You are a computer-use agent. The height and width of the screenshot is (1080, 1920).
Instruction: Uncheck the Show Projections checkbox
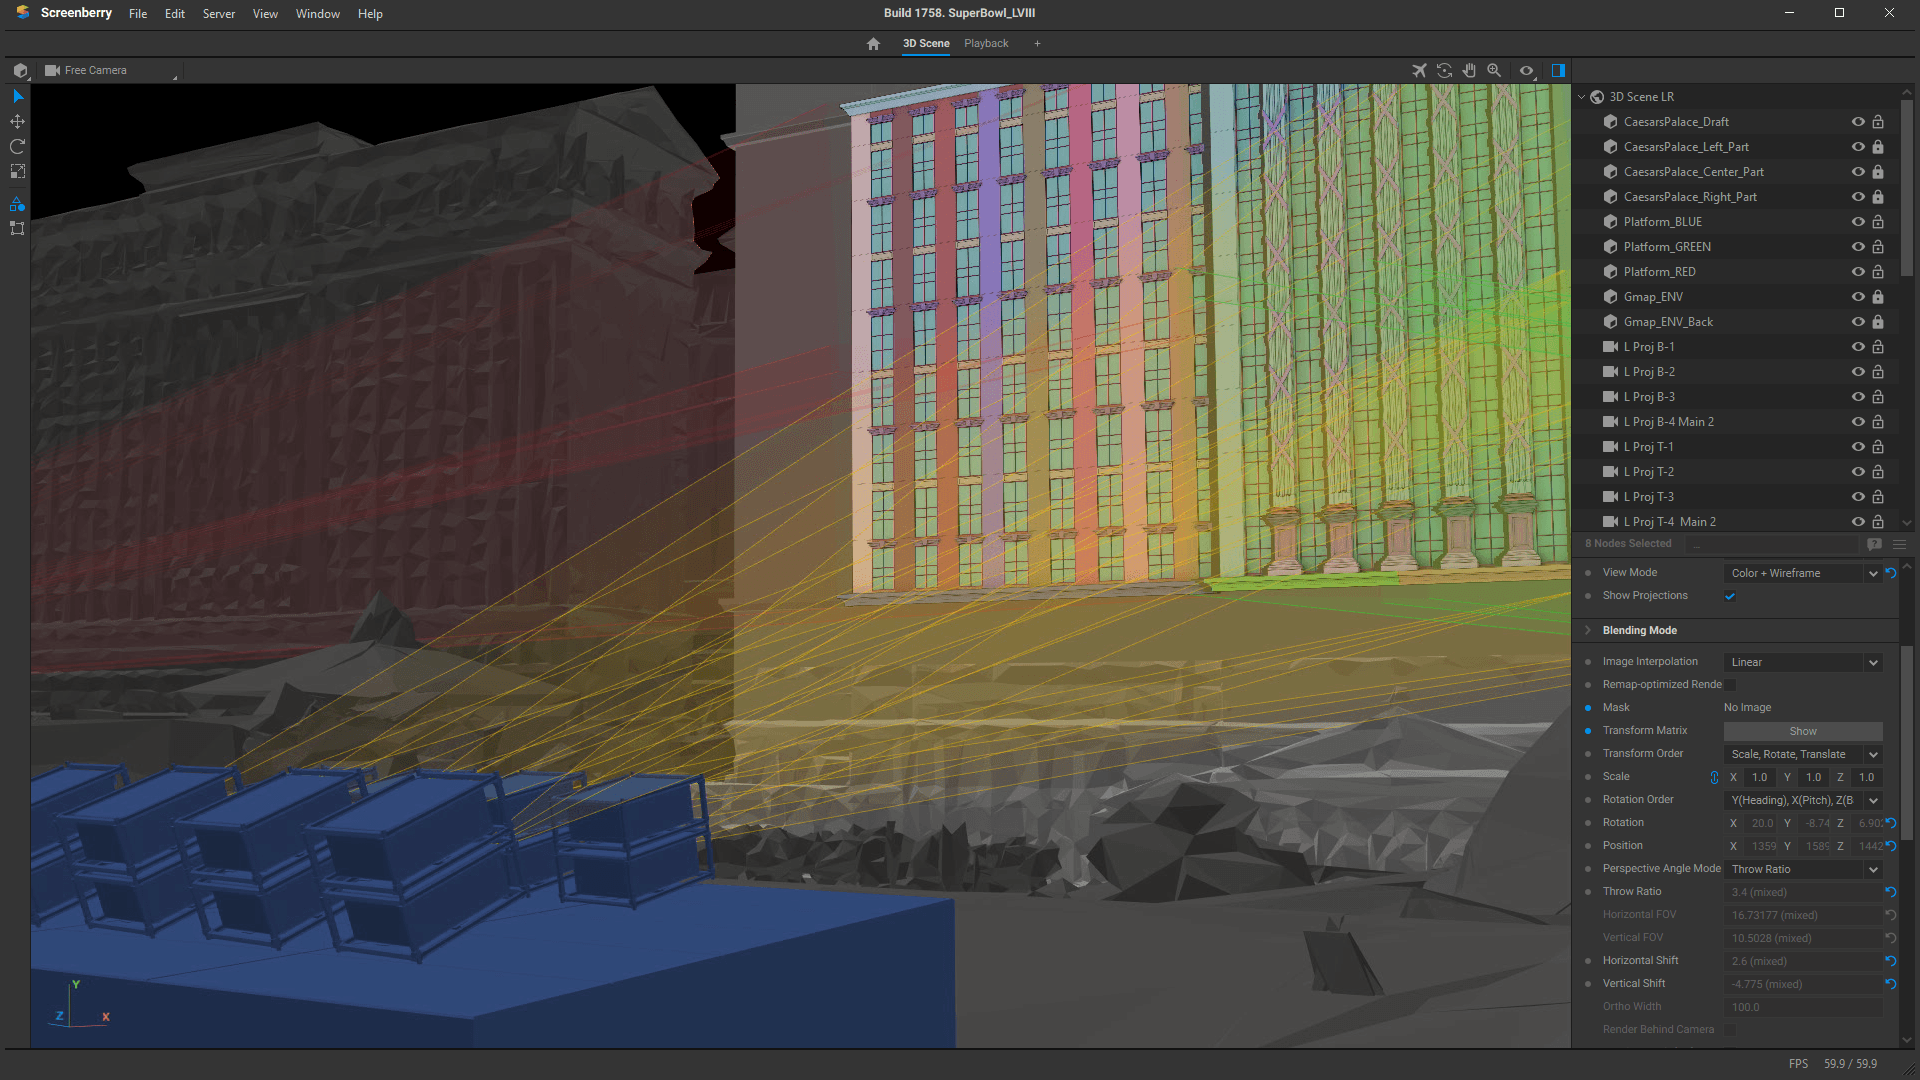1730,596
